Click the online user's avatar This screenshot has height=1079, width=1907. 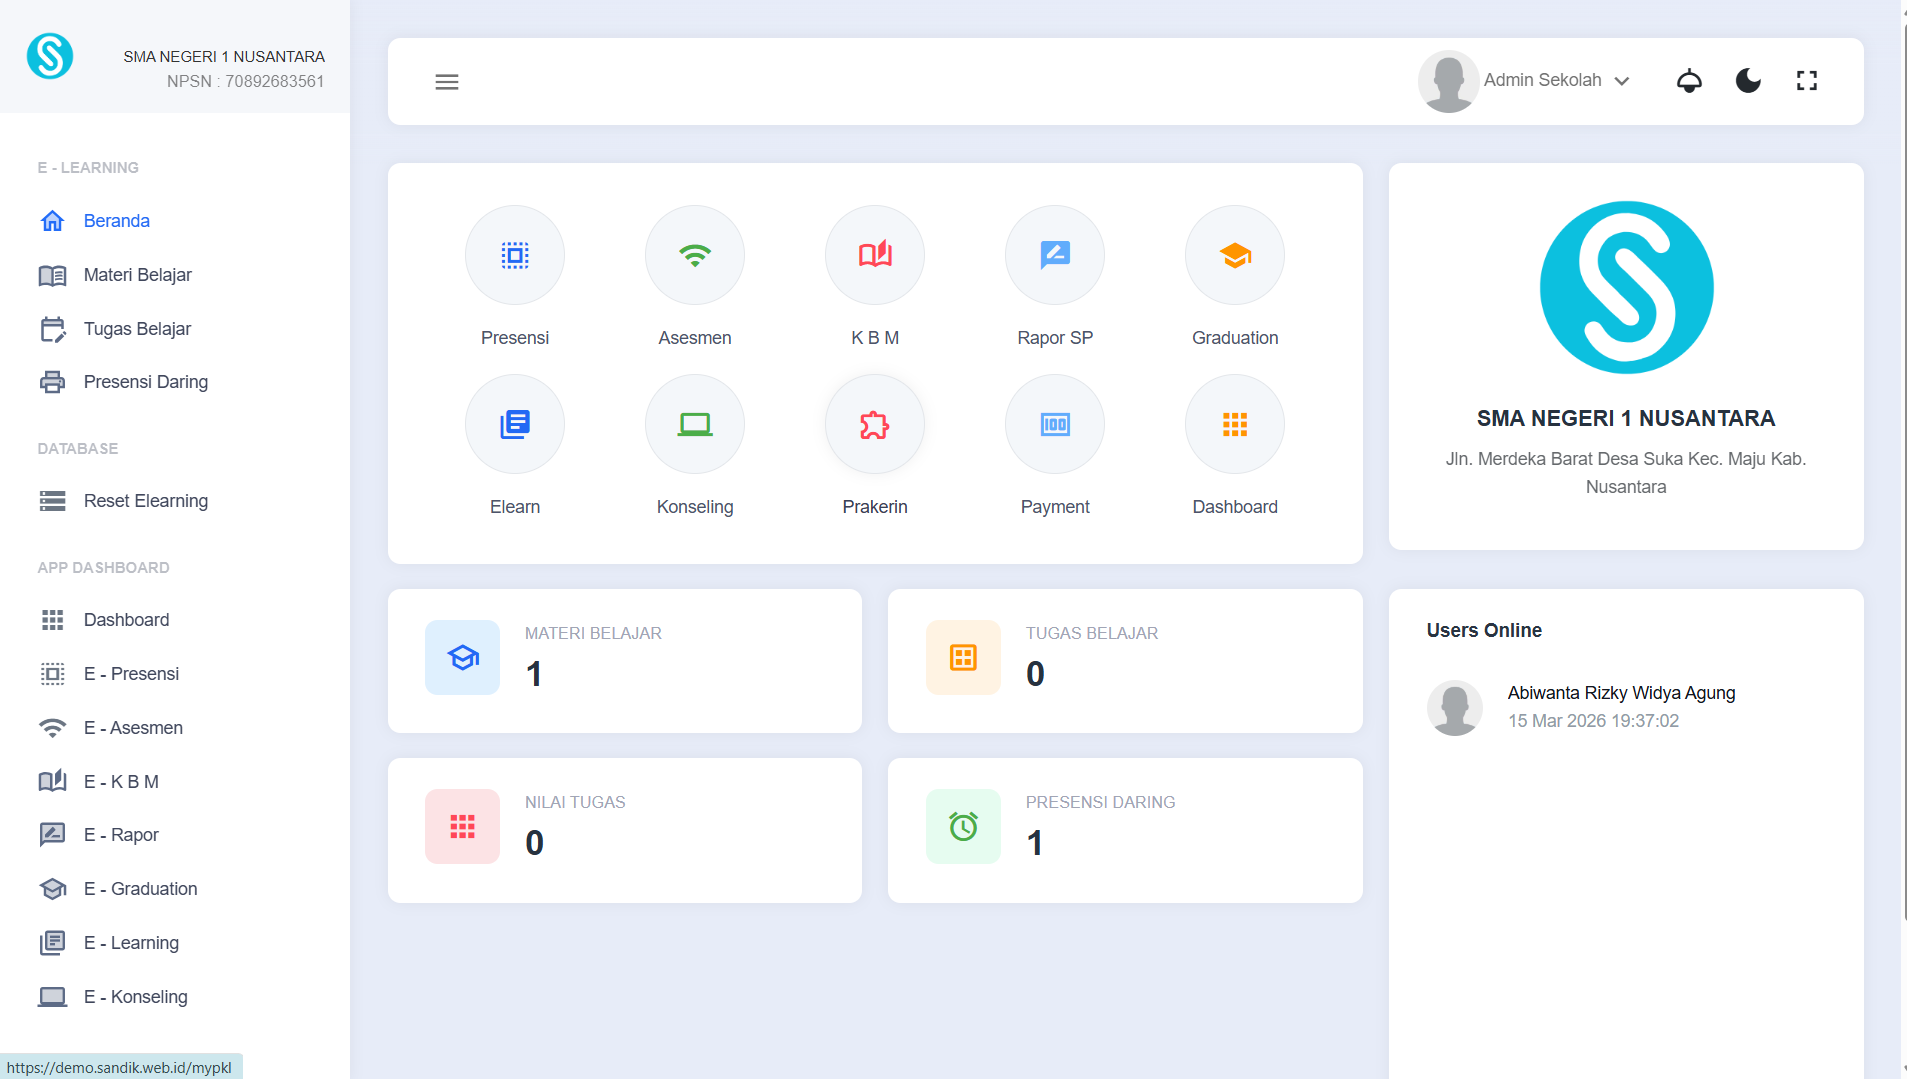click(1454, 708)
